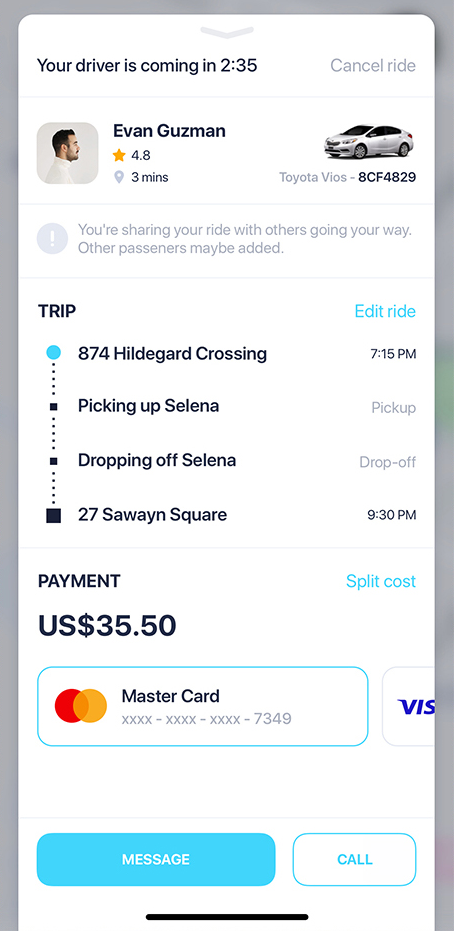Tap the Mastercard logo icon

81,706
